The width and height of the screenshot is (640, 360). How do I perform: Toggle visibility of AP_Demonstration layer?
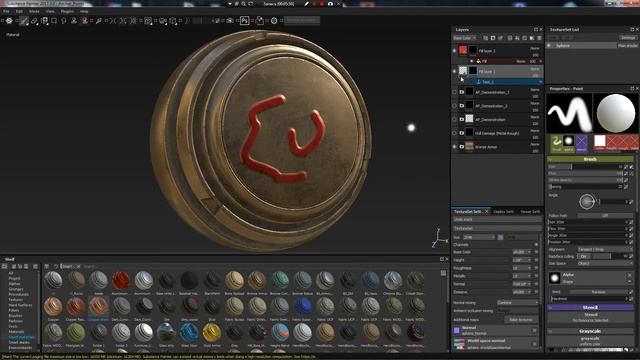[x=454, y=119]
